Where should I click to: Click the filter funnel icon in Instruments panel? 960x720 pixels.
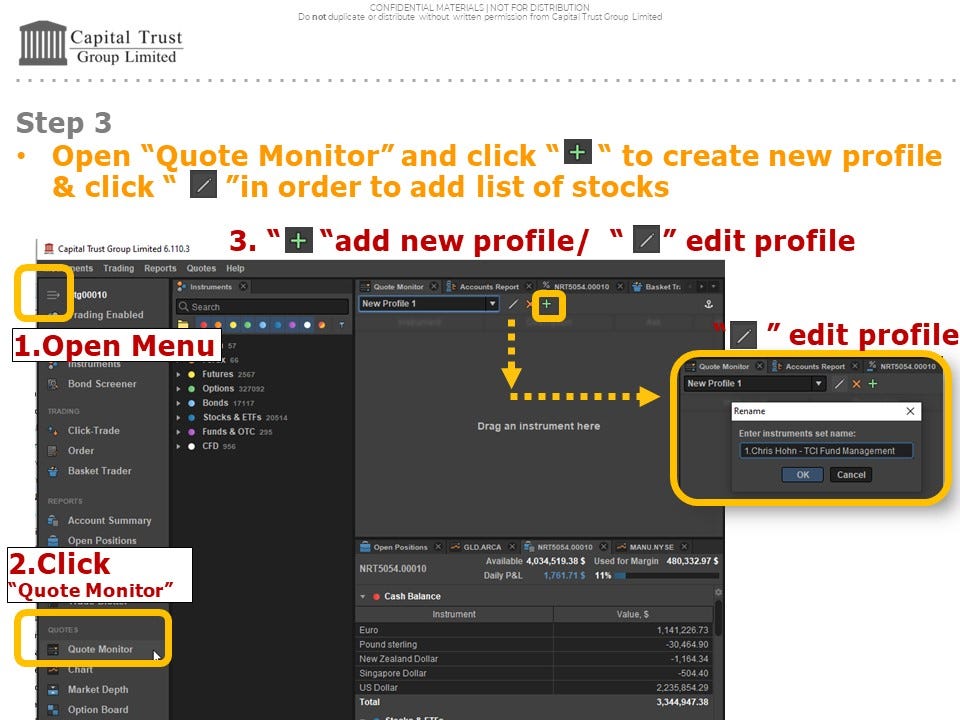(x=341, y=324)
